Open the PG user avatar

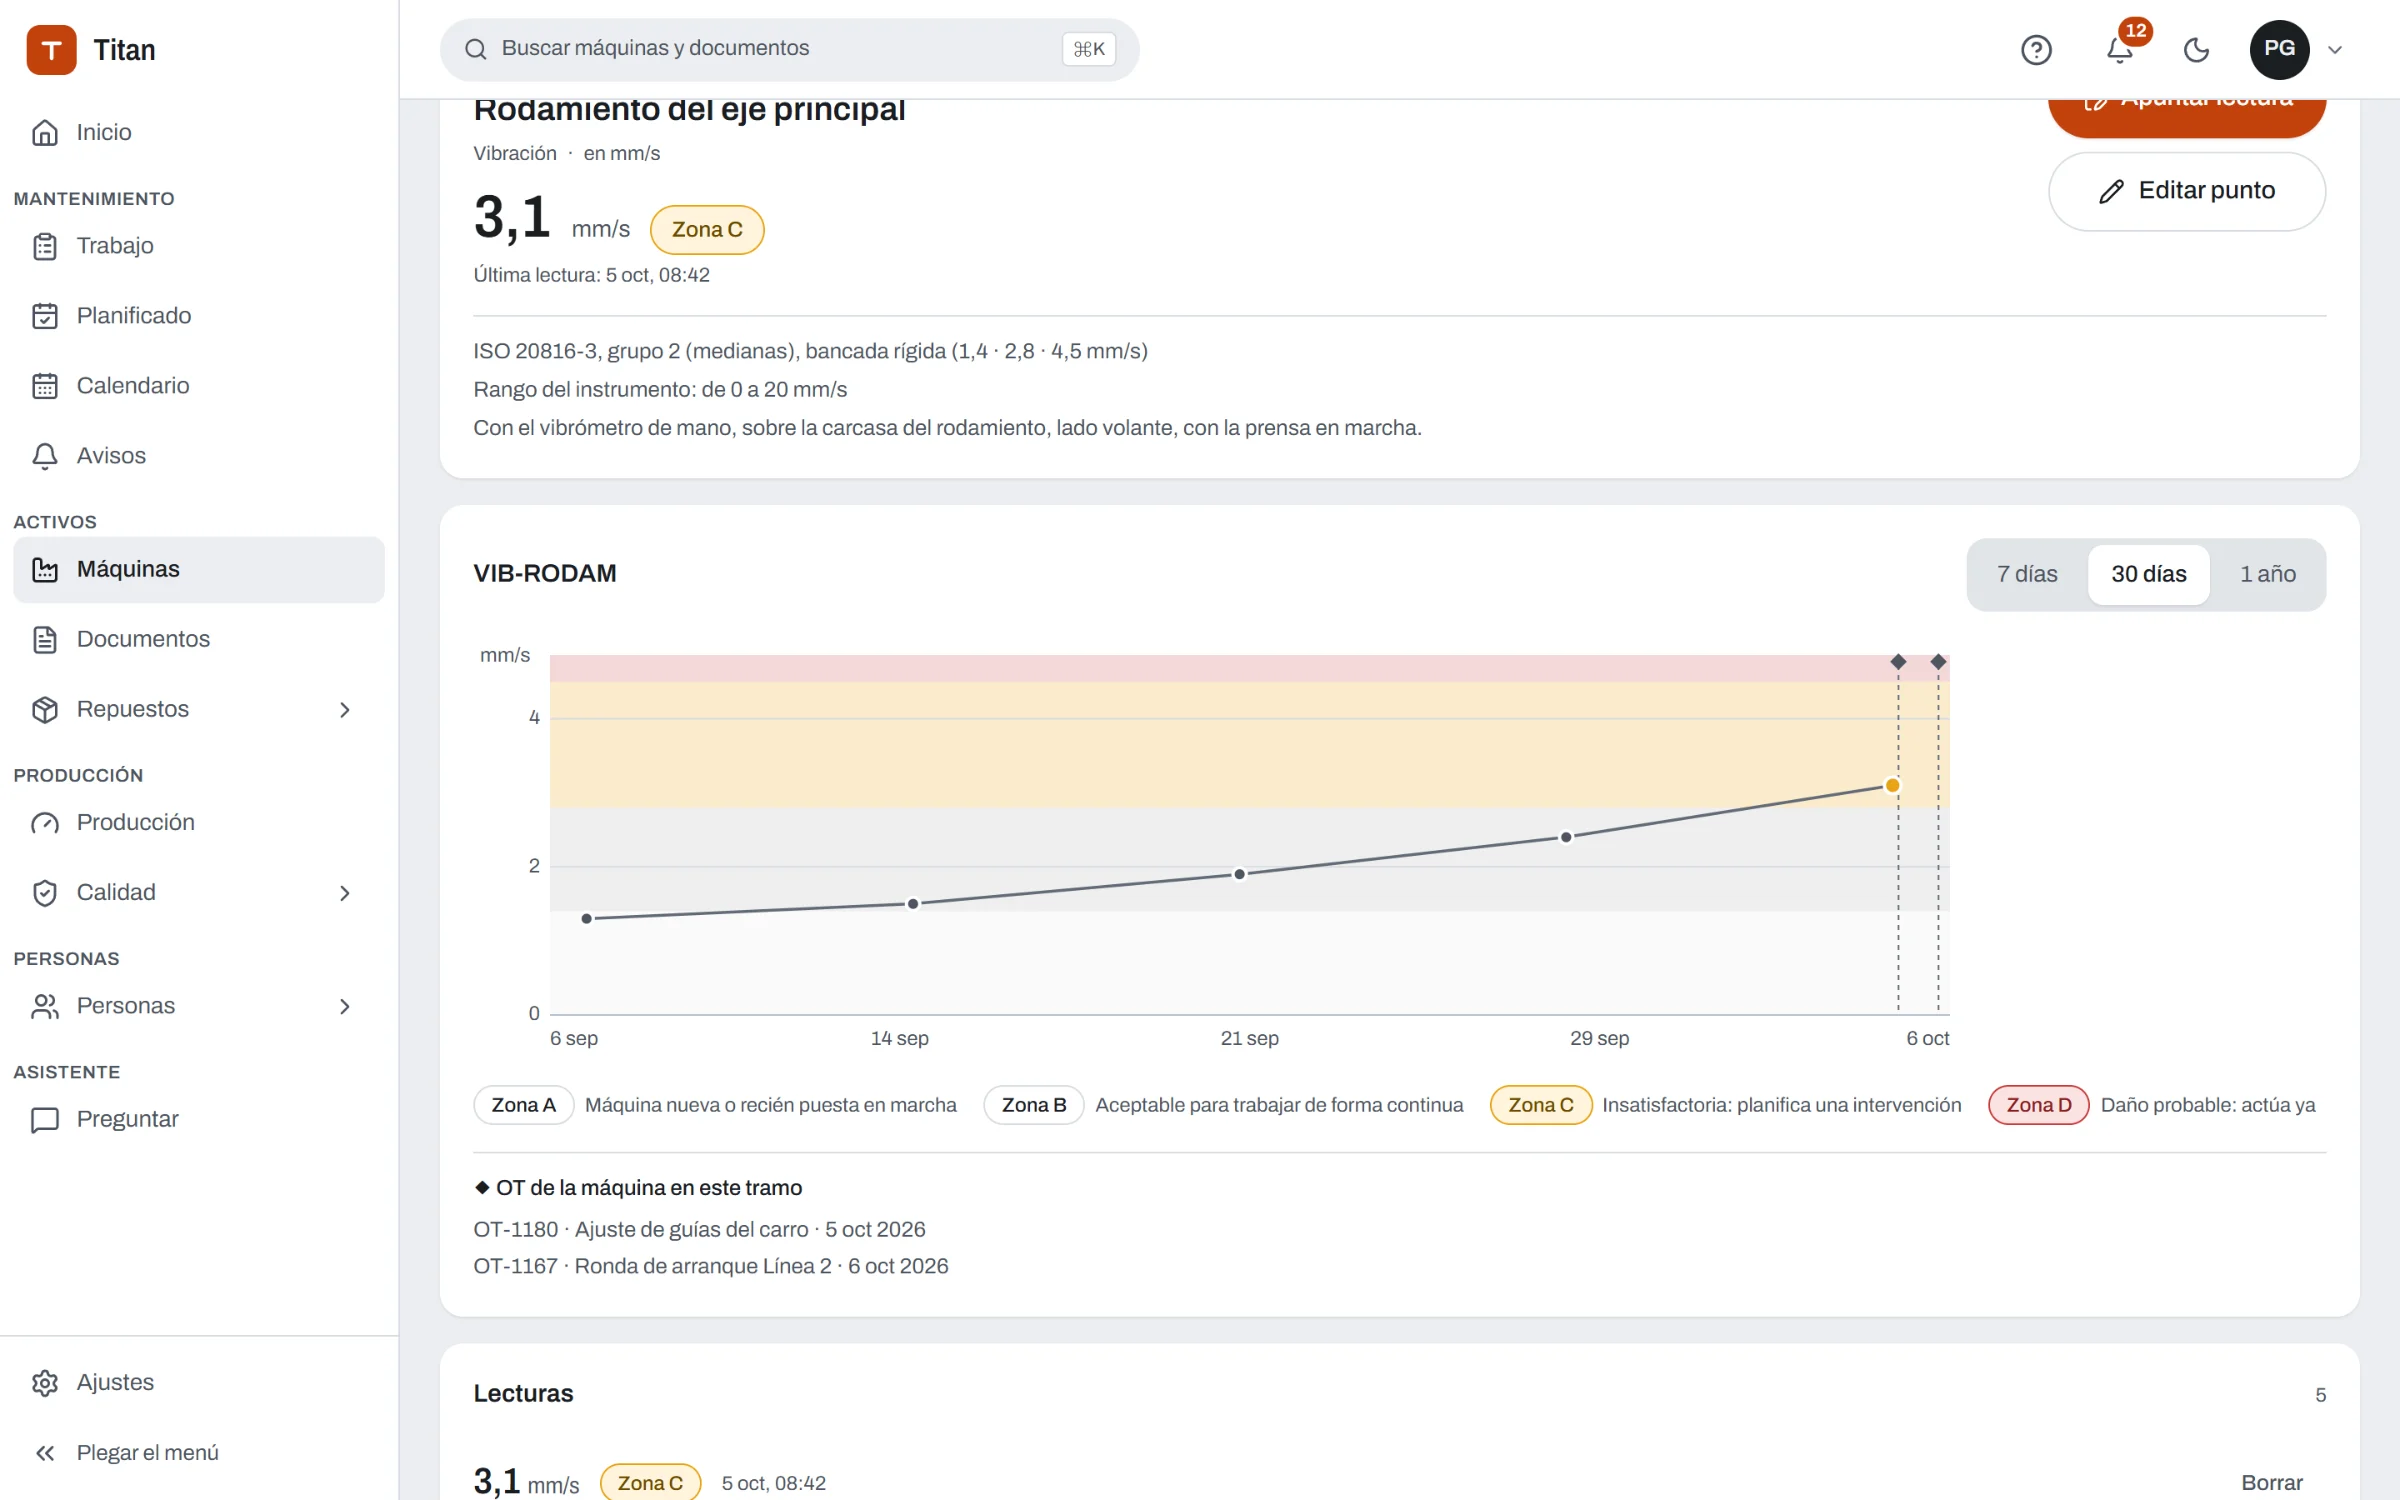(2279, 49)
